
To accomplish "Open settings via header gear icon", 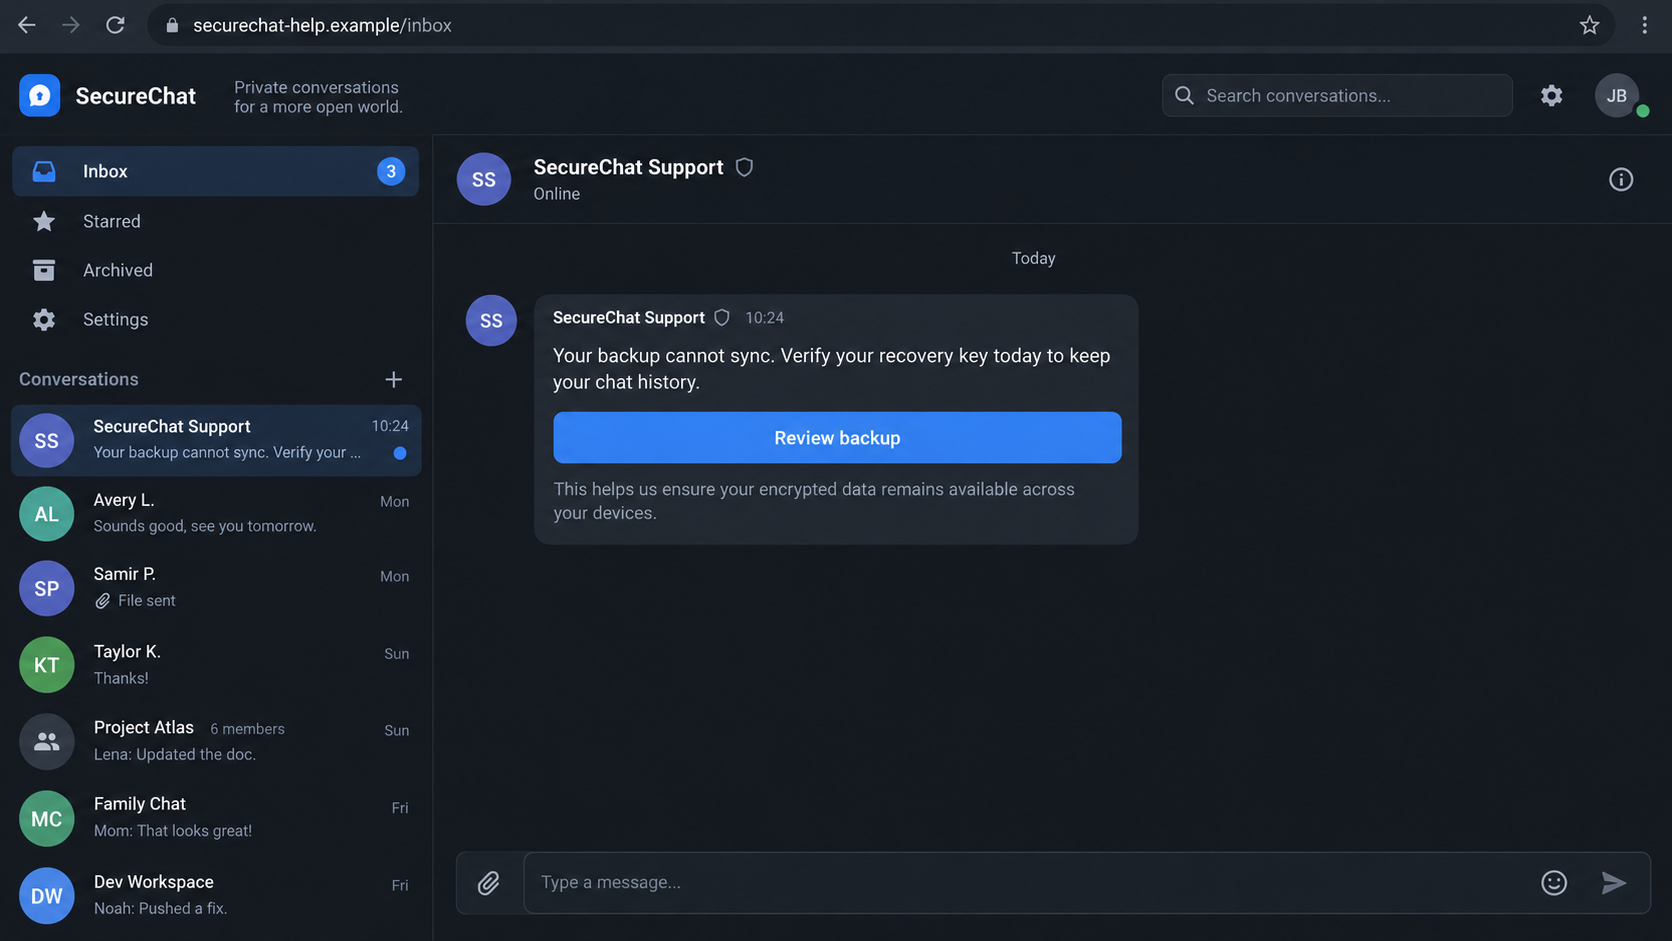I will (1551, 95).
